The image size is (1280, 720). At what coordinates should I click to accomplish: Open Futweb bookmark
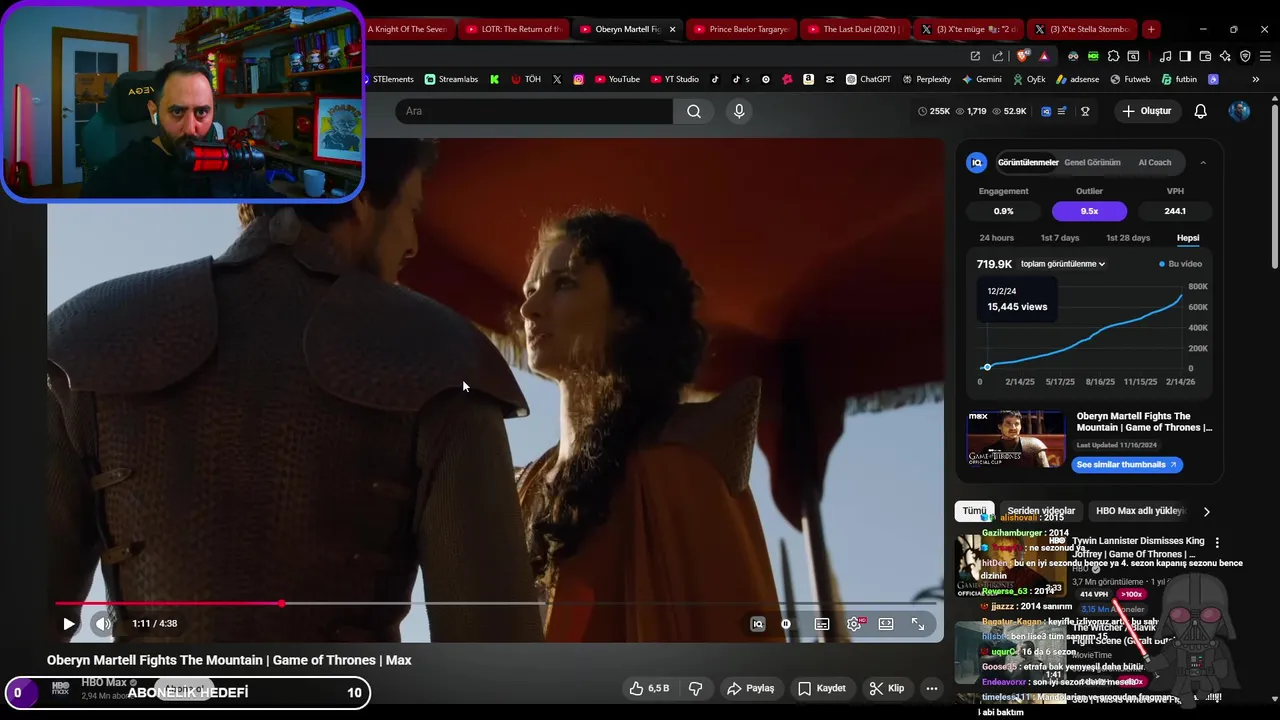pos(1130,79)
